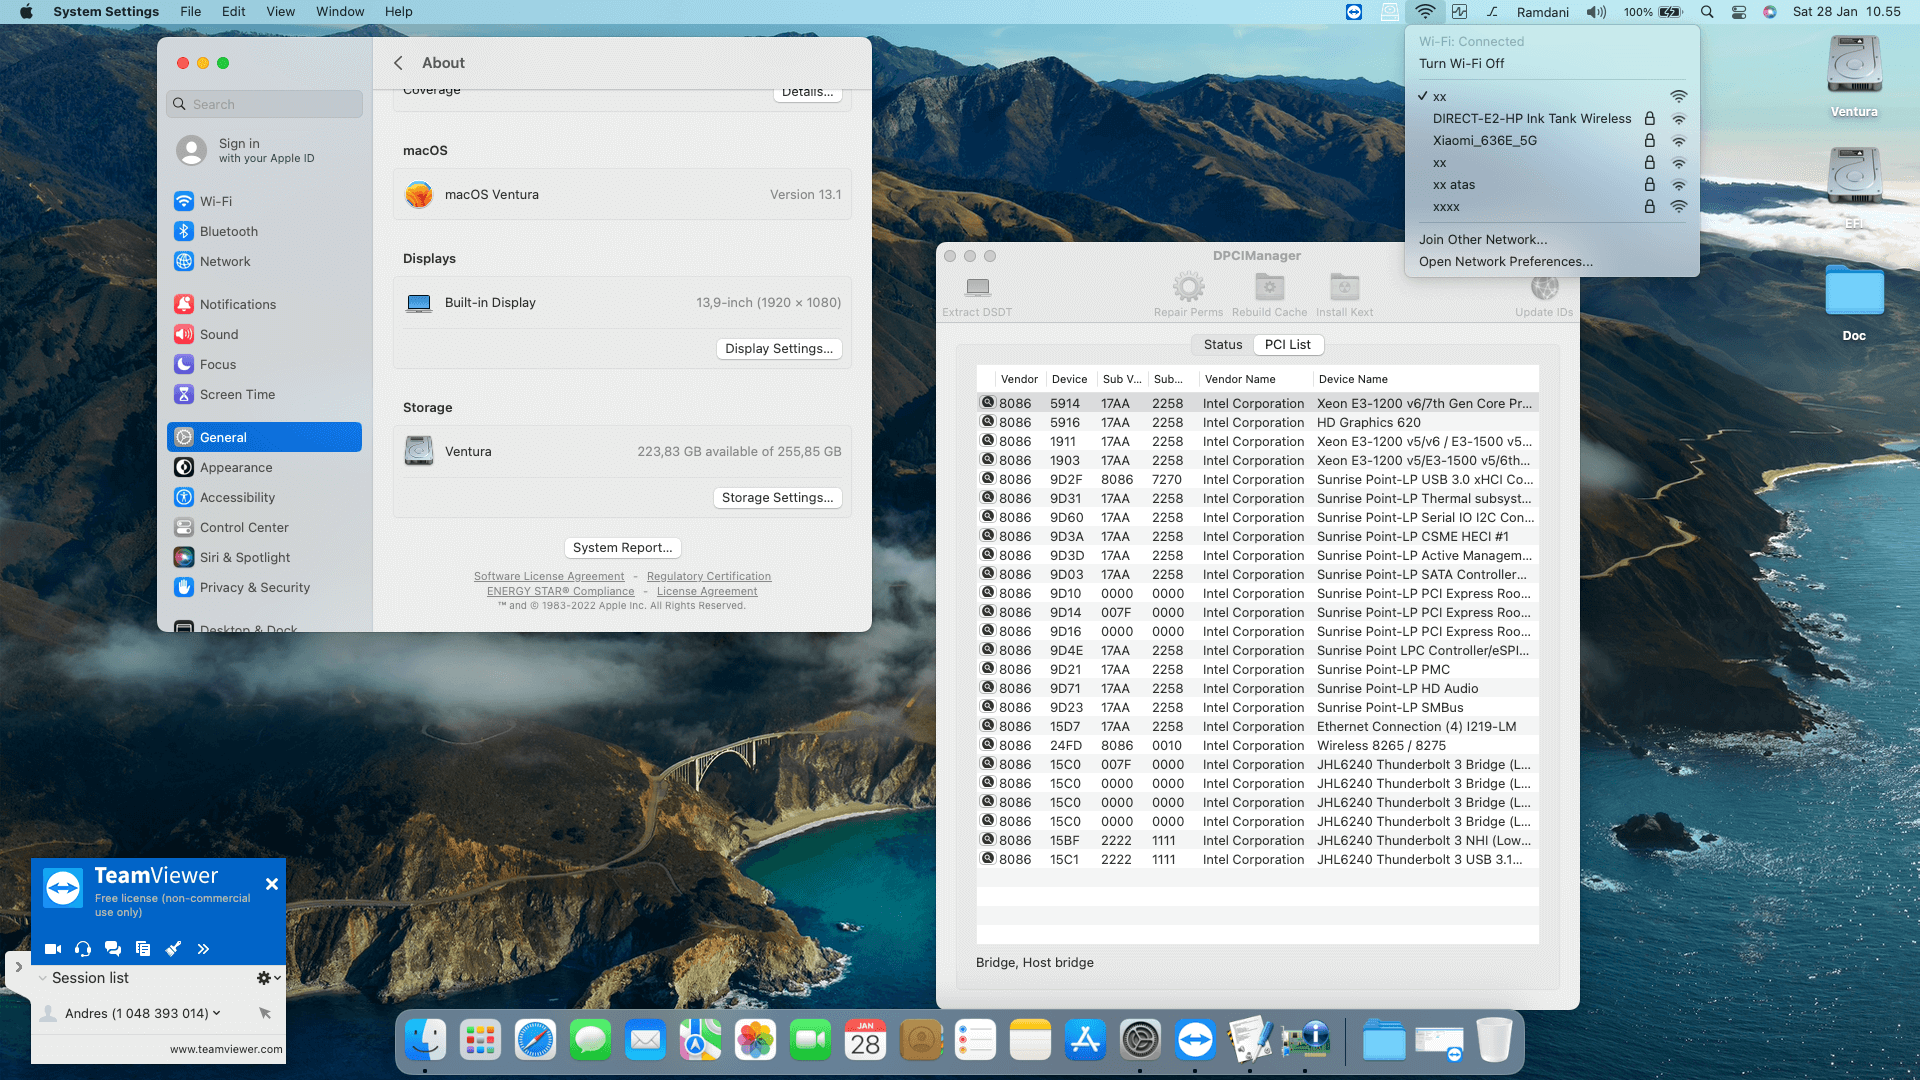
Task: Click the TeamViewer video camera icon
Action: coord(53,948)
